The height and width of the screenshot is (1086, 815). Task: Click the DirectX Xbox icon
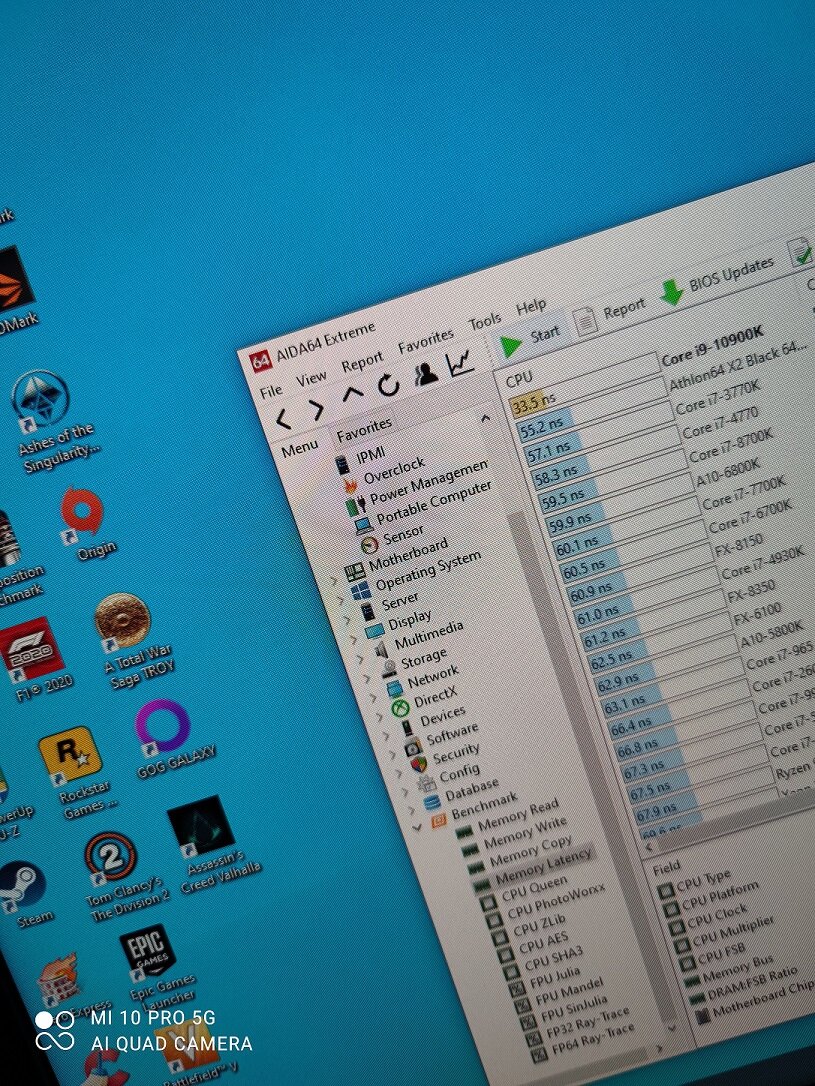400,708
